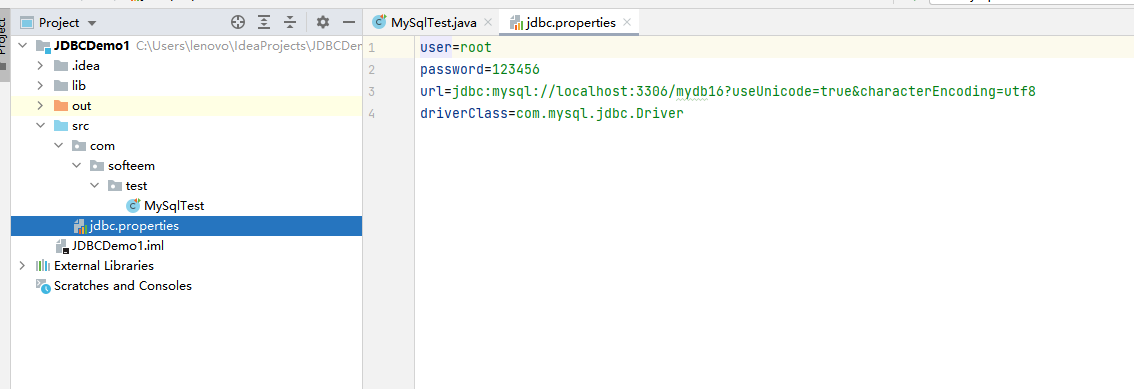Close the MySqlTest.java tab

[x=488, y=22]
